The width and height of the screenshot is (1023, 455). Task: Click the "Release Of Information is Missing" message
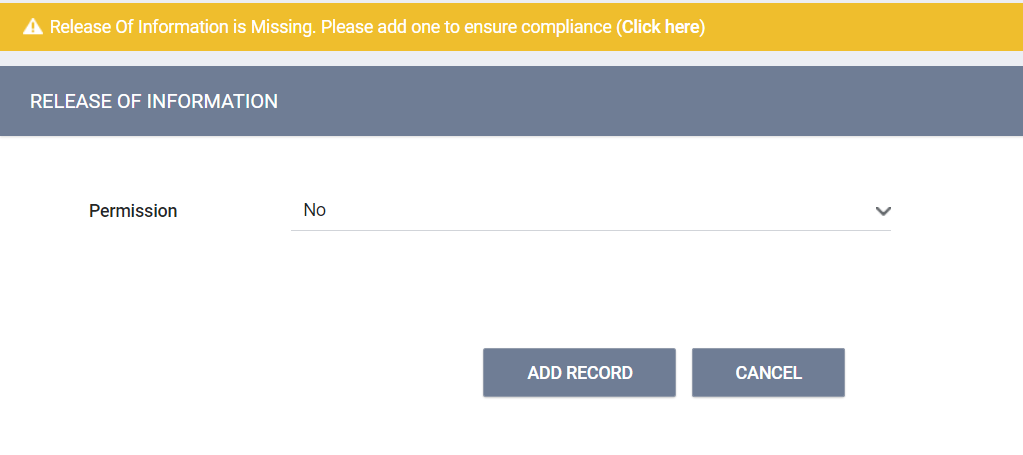180,27
